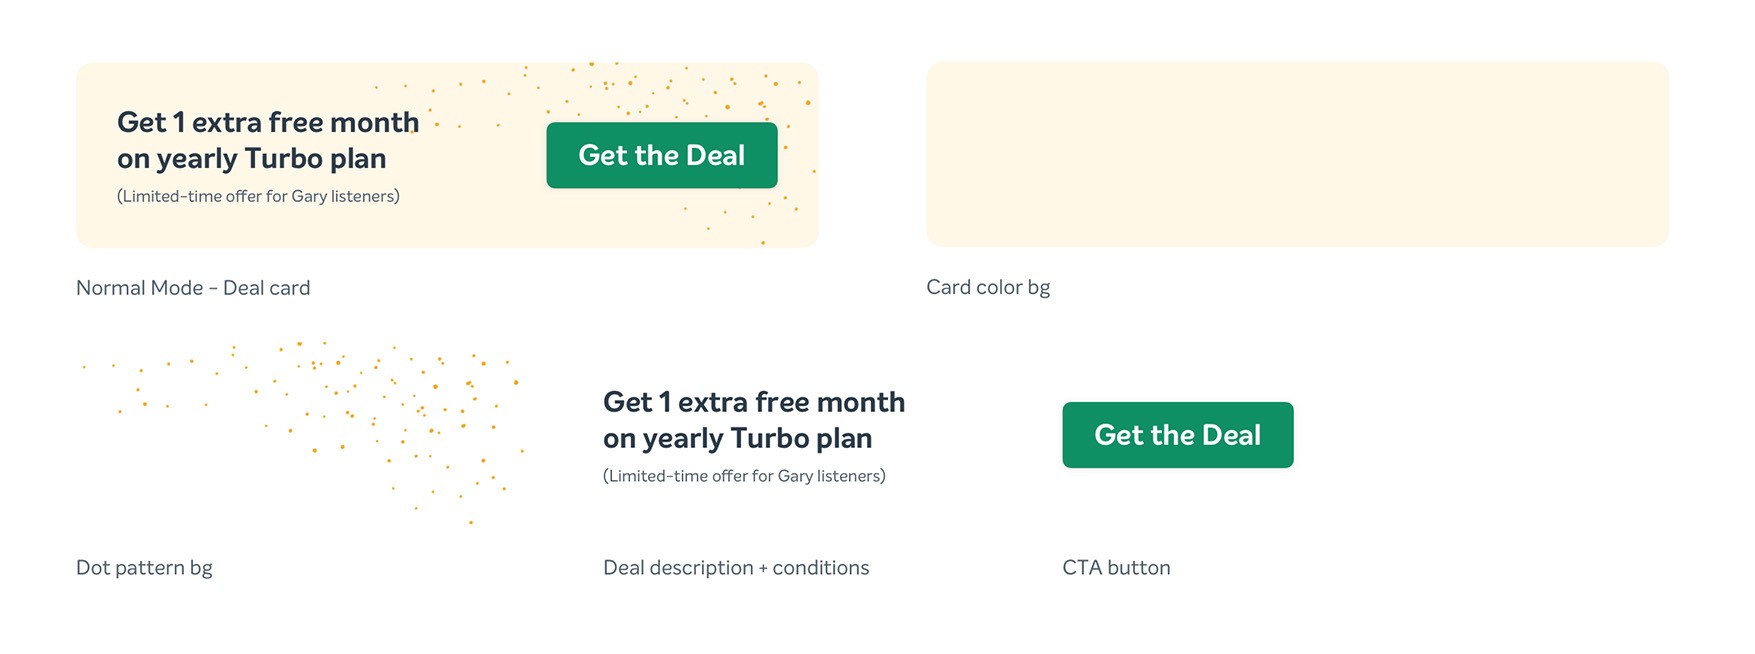The image size is (1755, 654).
Task: Click the standalone '(Limited-time offer for Gary listeners)' text
Action: coord(744,476)
